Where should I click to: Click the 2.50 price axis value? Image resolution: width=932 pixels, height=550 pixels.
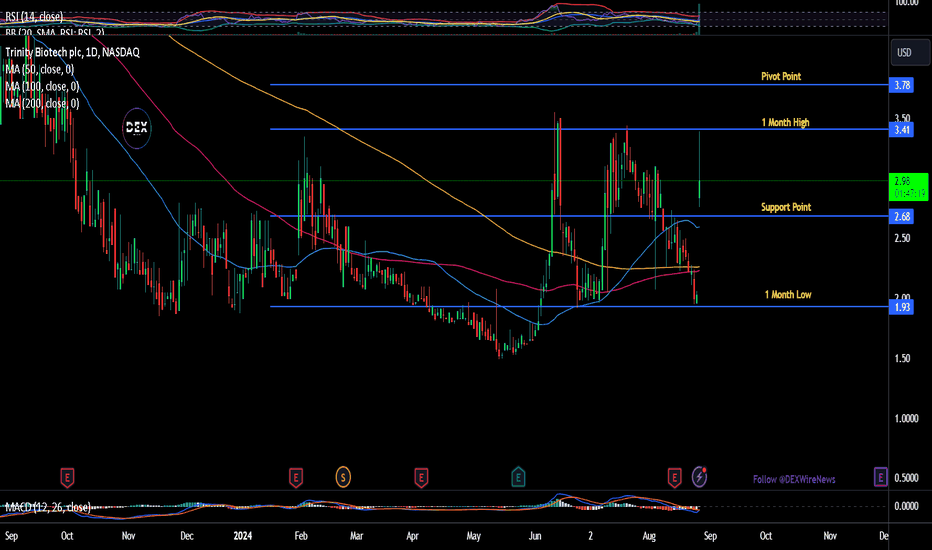pyautogui.click(x=902, y=238)
